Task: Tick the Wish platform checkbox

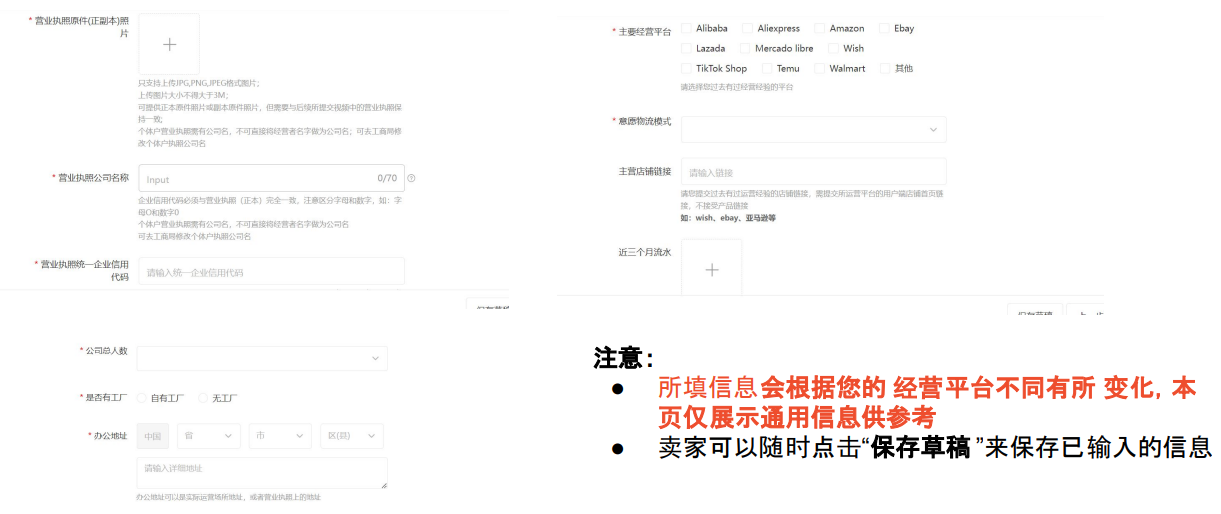Action: pyautogui.click(x=832, y=48)
